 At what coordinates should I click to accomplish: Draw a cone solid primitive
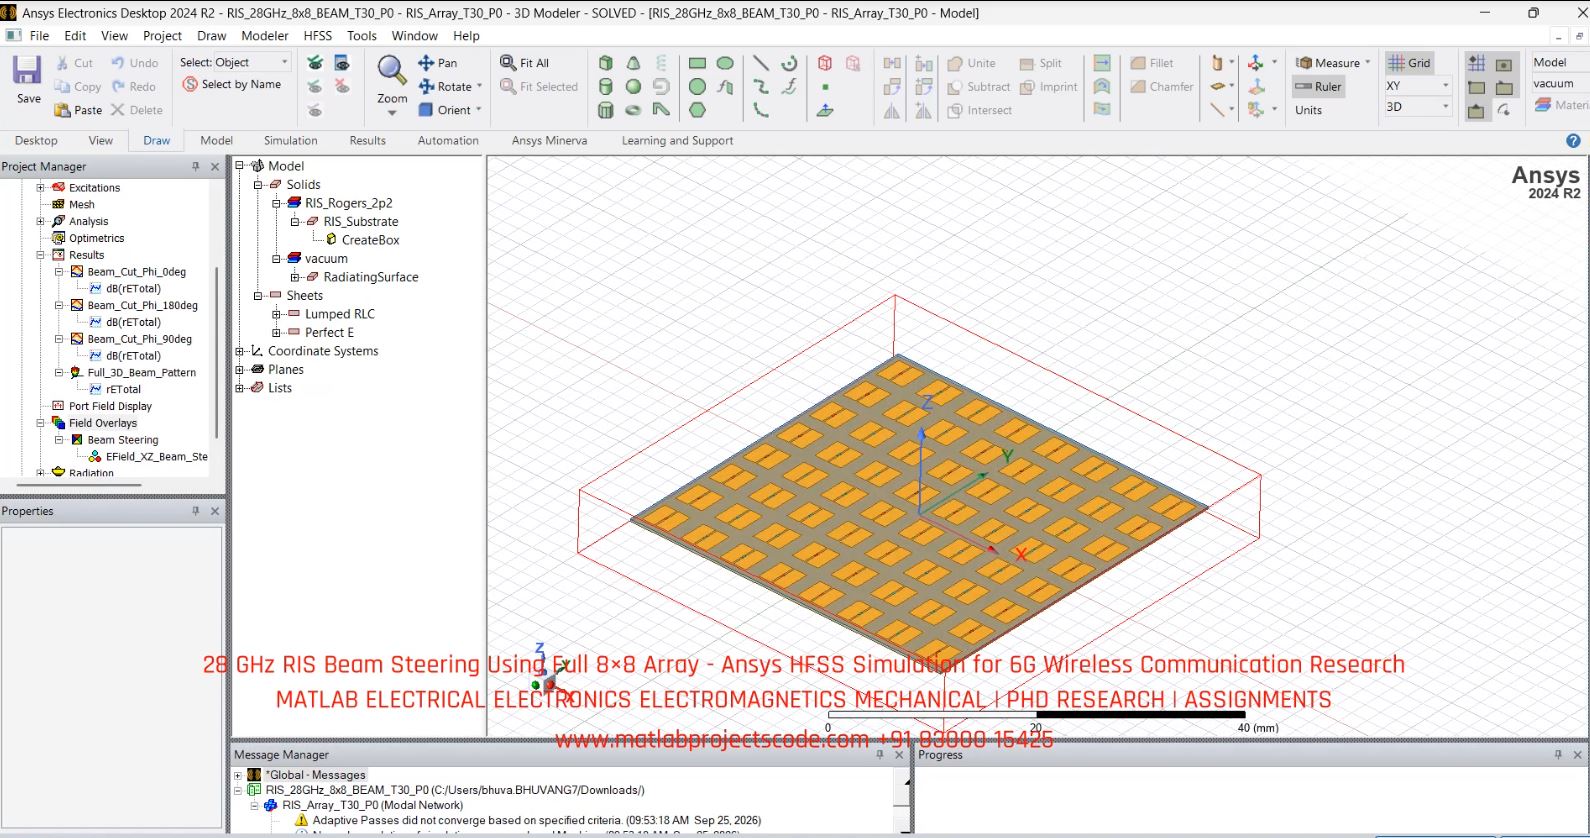pyautogui.click(x=633, y=62)
